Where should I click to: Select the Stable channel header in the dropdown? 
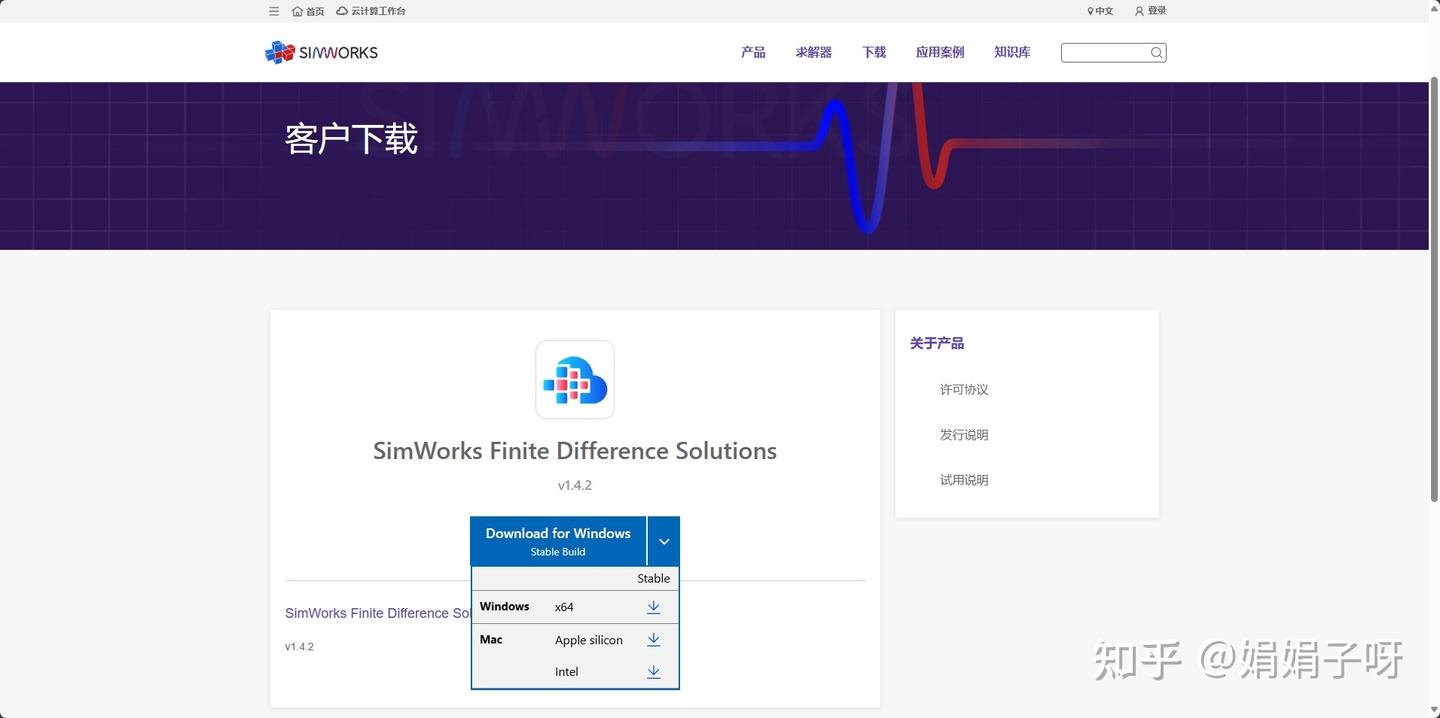(x=653, y=578)
